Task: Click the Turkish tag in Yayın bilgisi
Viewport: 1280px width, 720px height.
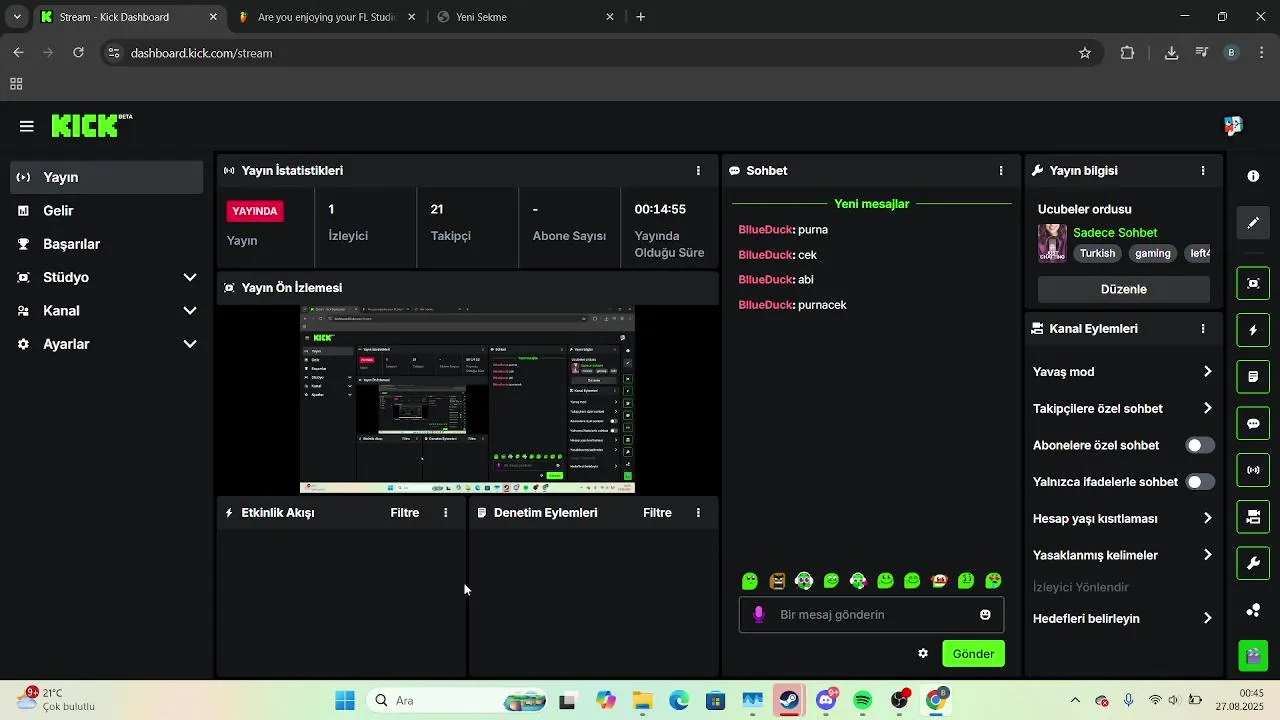Action: (x=1097, y=254)
